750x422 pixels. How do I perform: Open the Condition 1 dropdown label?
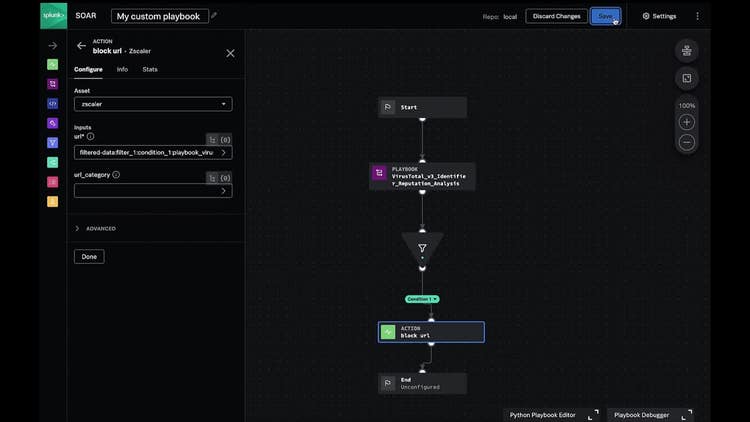[422, 299]
